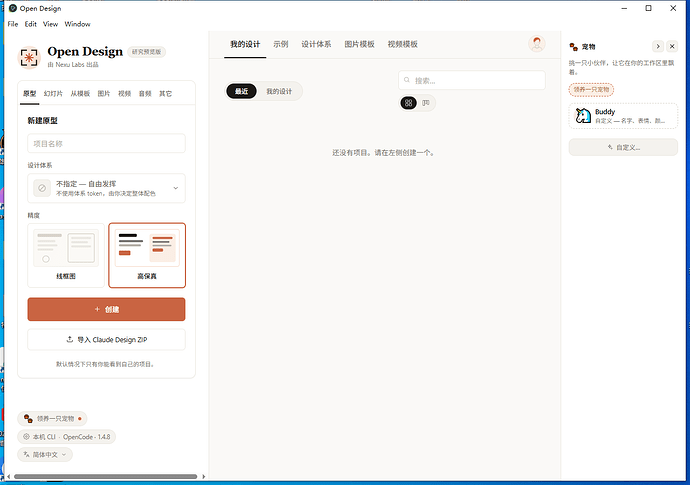Viewport: 690px width, 485px height.
Task: Select the 视频 video tab
Action: pos(125,93)
